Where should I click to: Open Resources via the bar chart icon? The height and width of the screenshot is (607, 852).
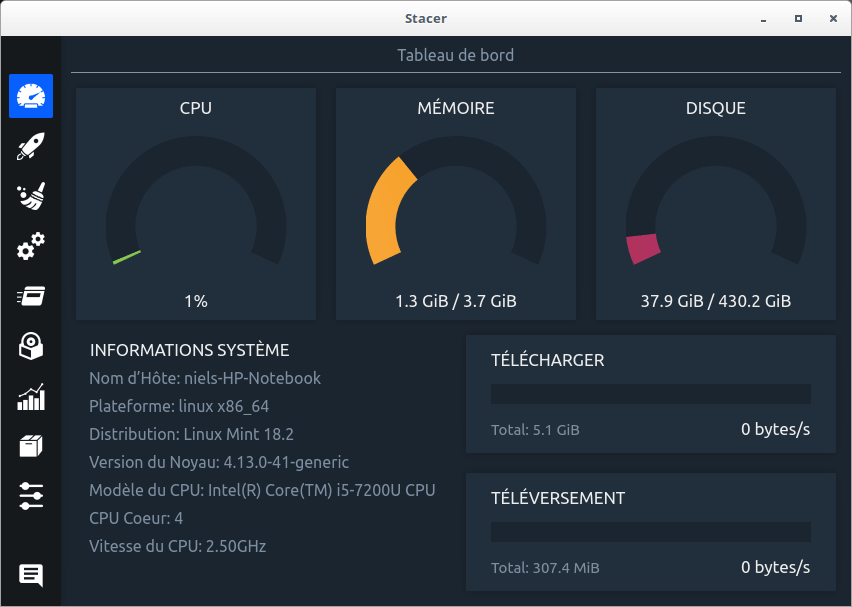click(31, 397)
